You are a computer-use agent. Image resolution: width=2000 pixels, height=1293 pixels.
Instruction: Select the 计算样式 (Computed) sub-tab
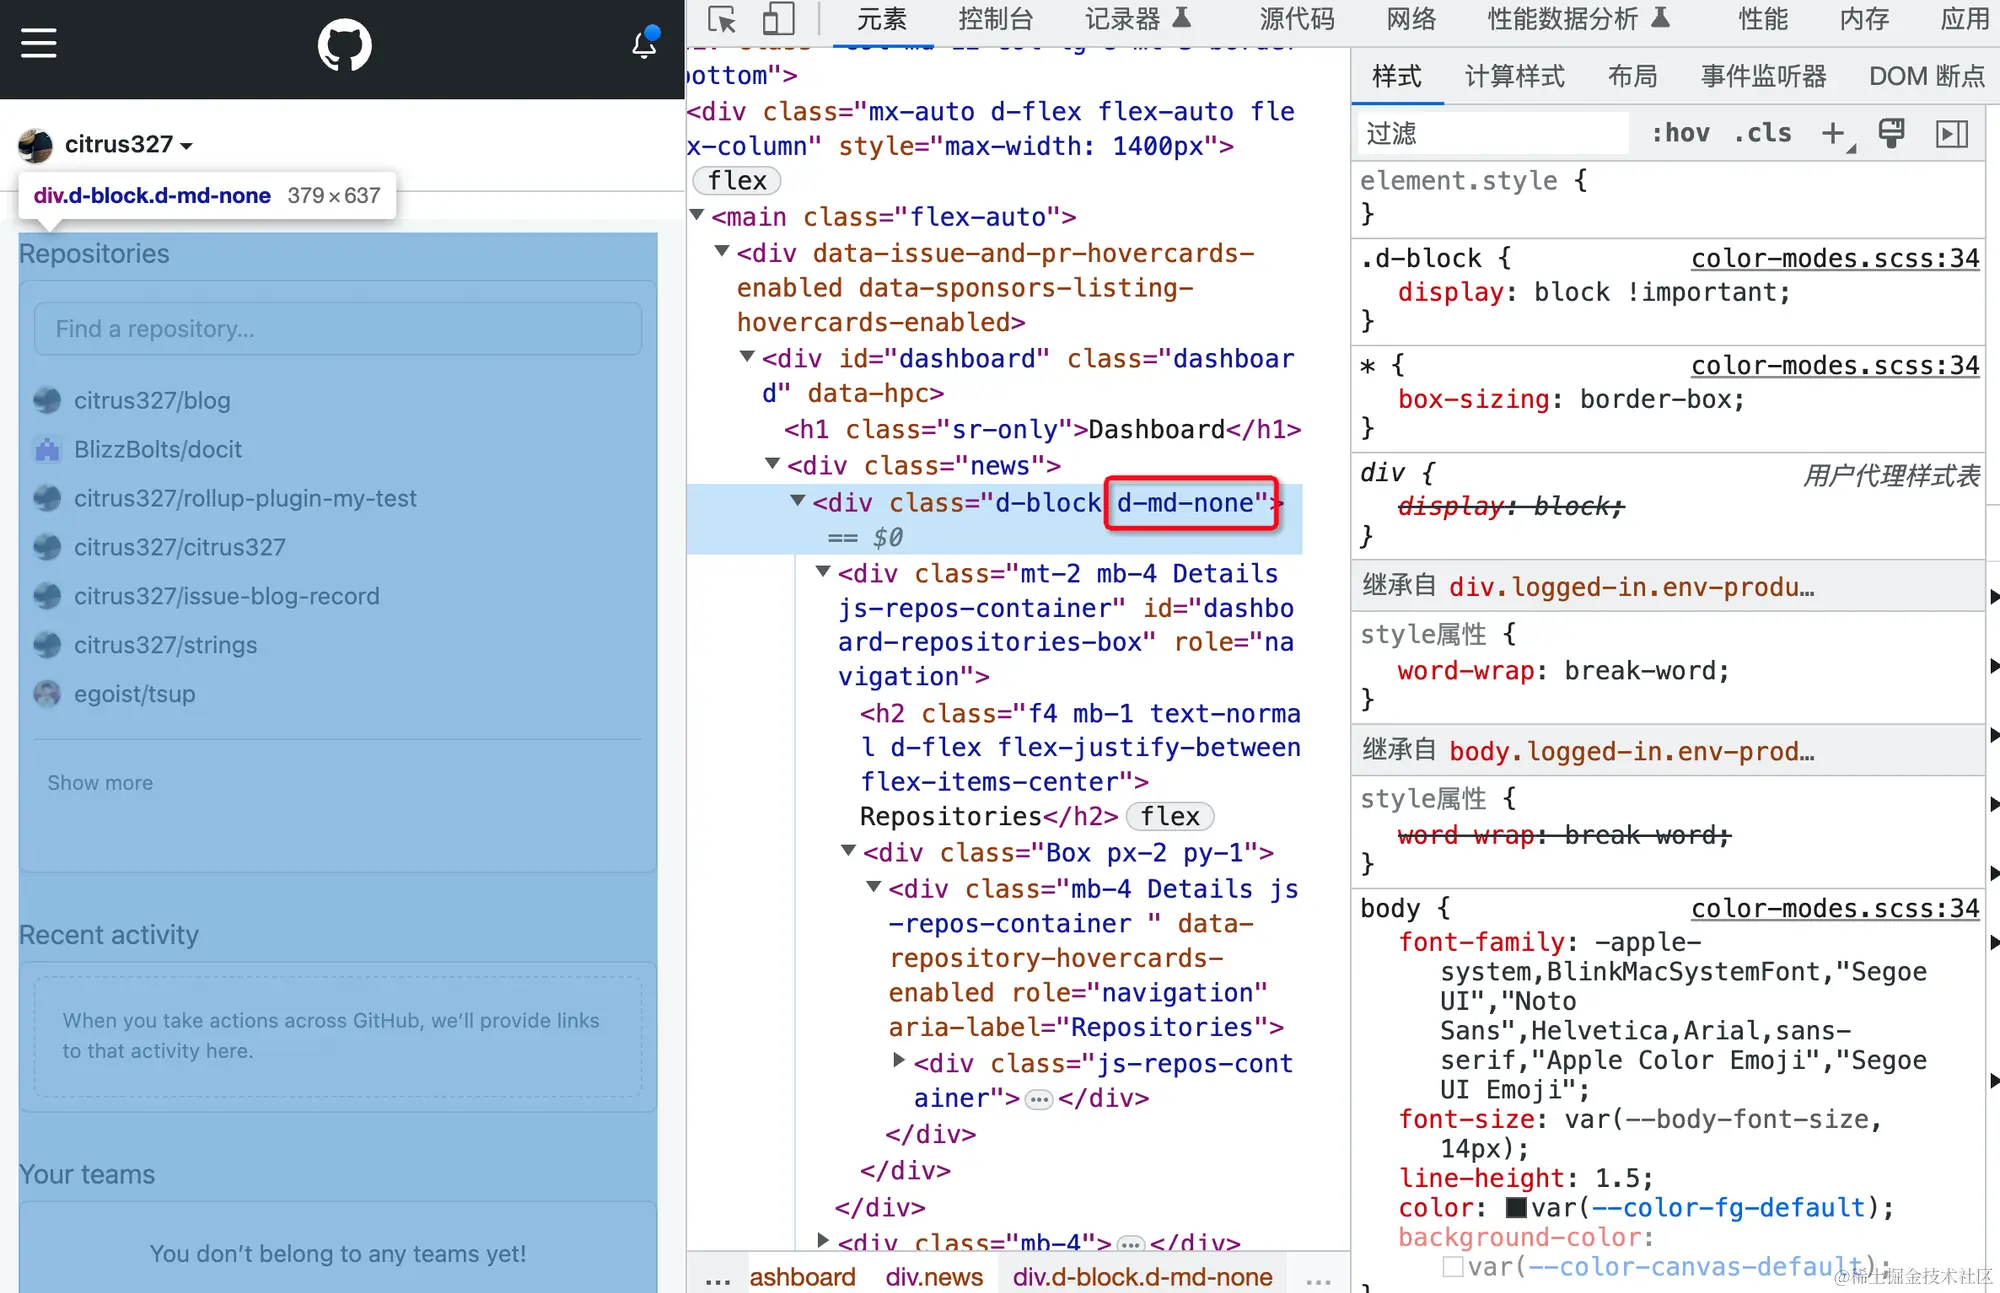[x=1515, y=77]
